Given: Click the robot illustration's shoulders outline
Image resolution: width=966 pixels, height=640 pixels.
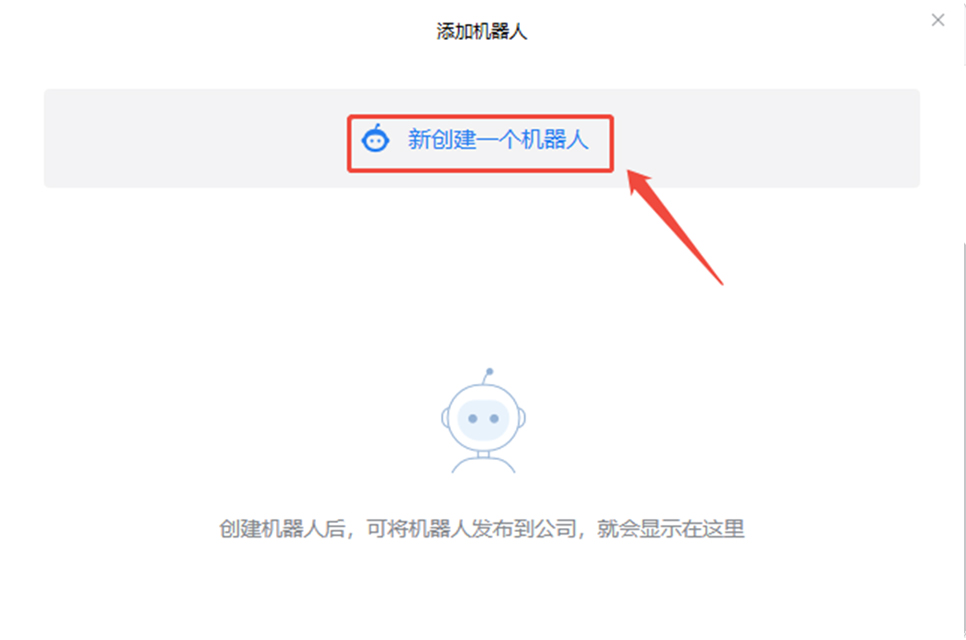Looking at the screenshot, I should click(484, 465).
